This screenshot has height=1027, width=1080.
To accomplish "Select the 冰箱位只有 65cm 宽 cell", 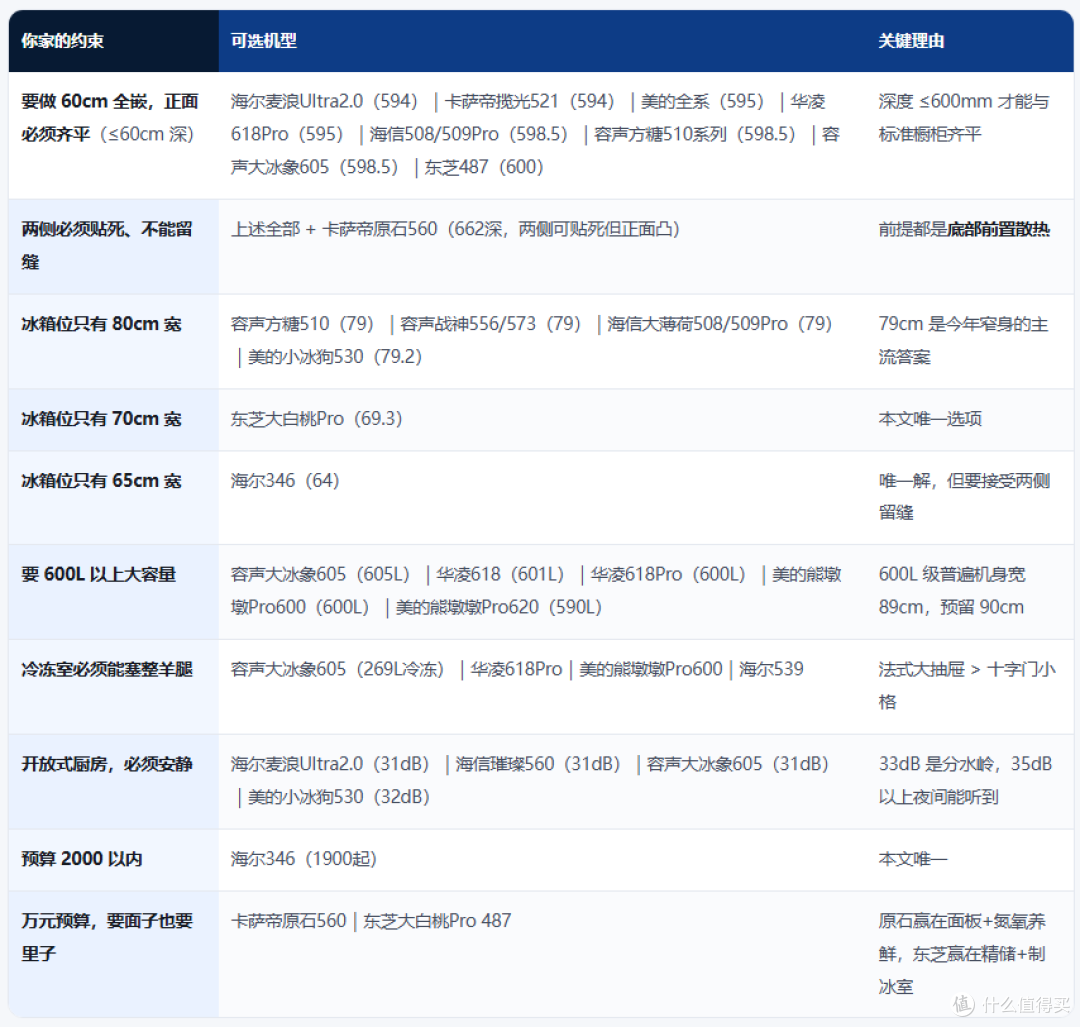I will click(x=114, y=497).
